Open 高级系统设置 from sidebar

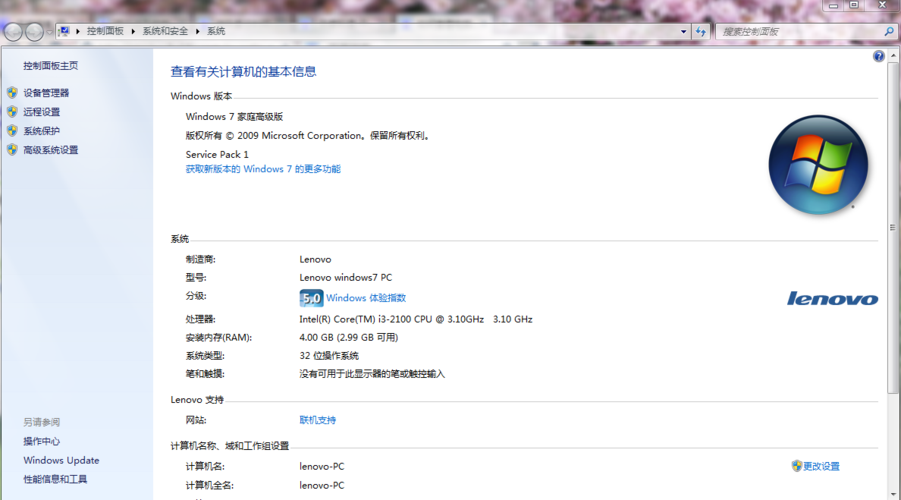[x=51, y=149]
